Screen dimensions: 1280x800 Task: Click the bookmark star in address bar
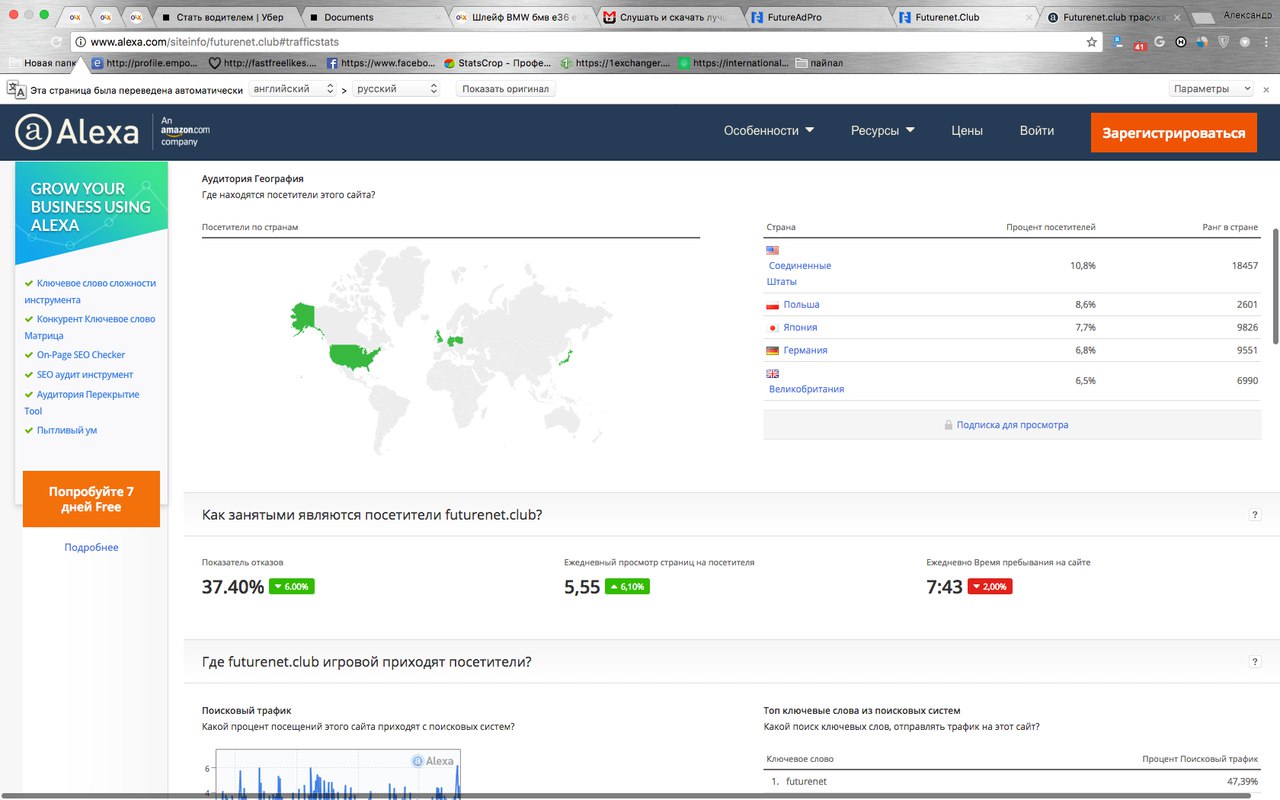1092,42
